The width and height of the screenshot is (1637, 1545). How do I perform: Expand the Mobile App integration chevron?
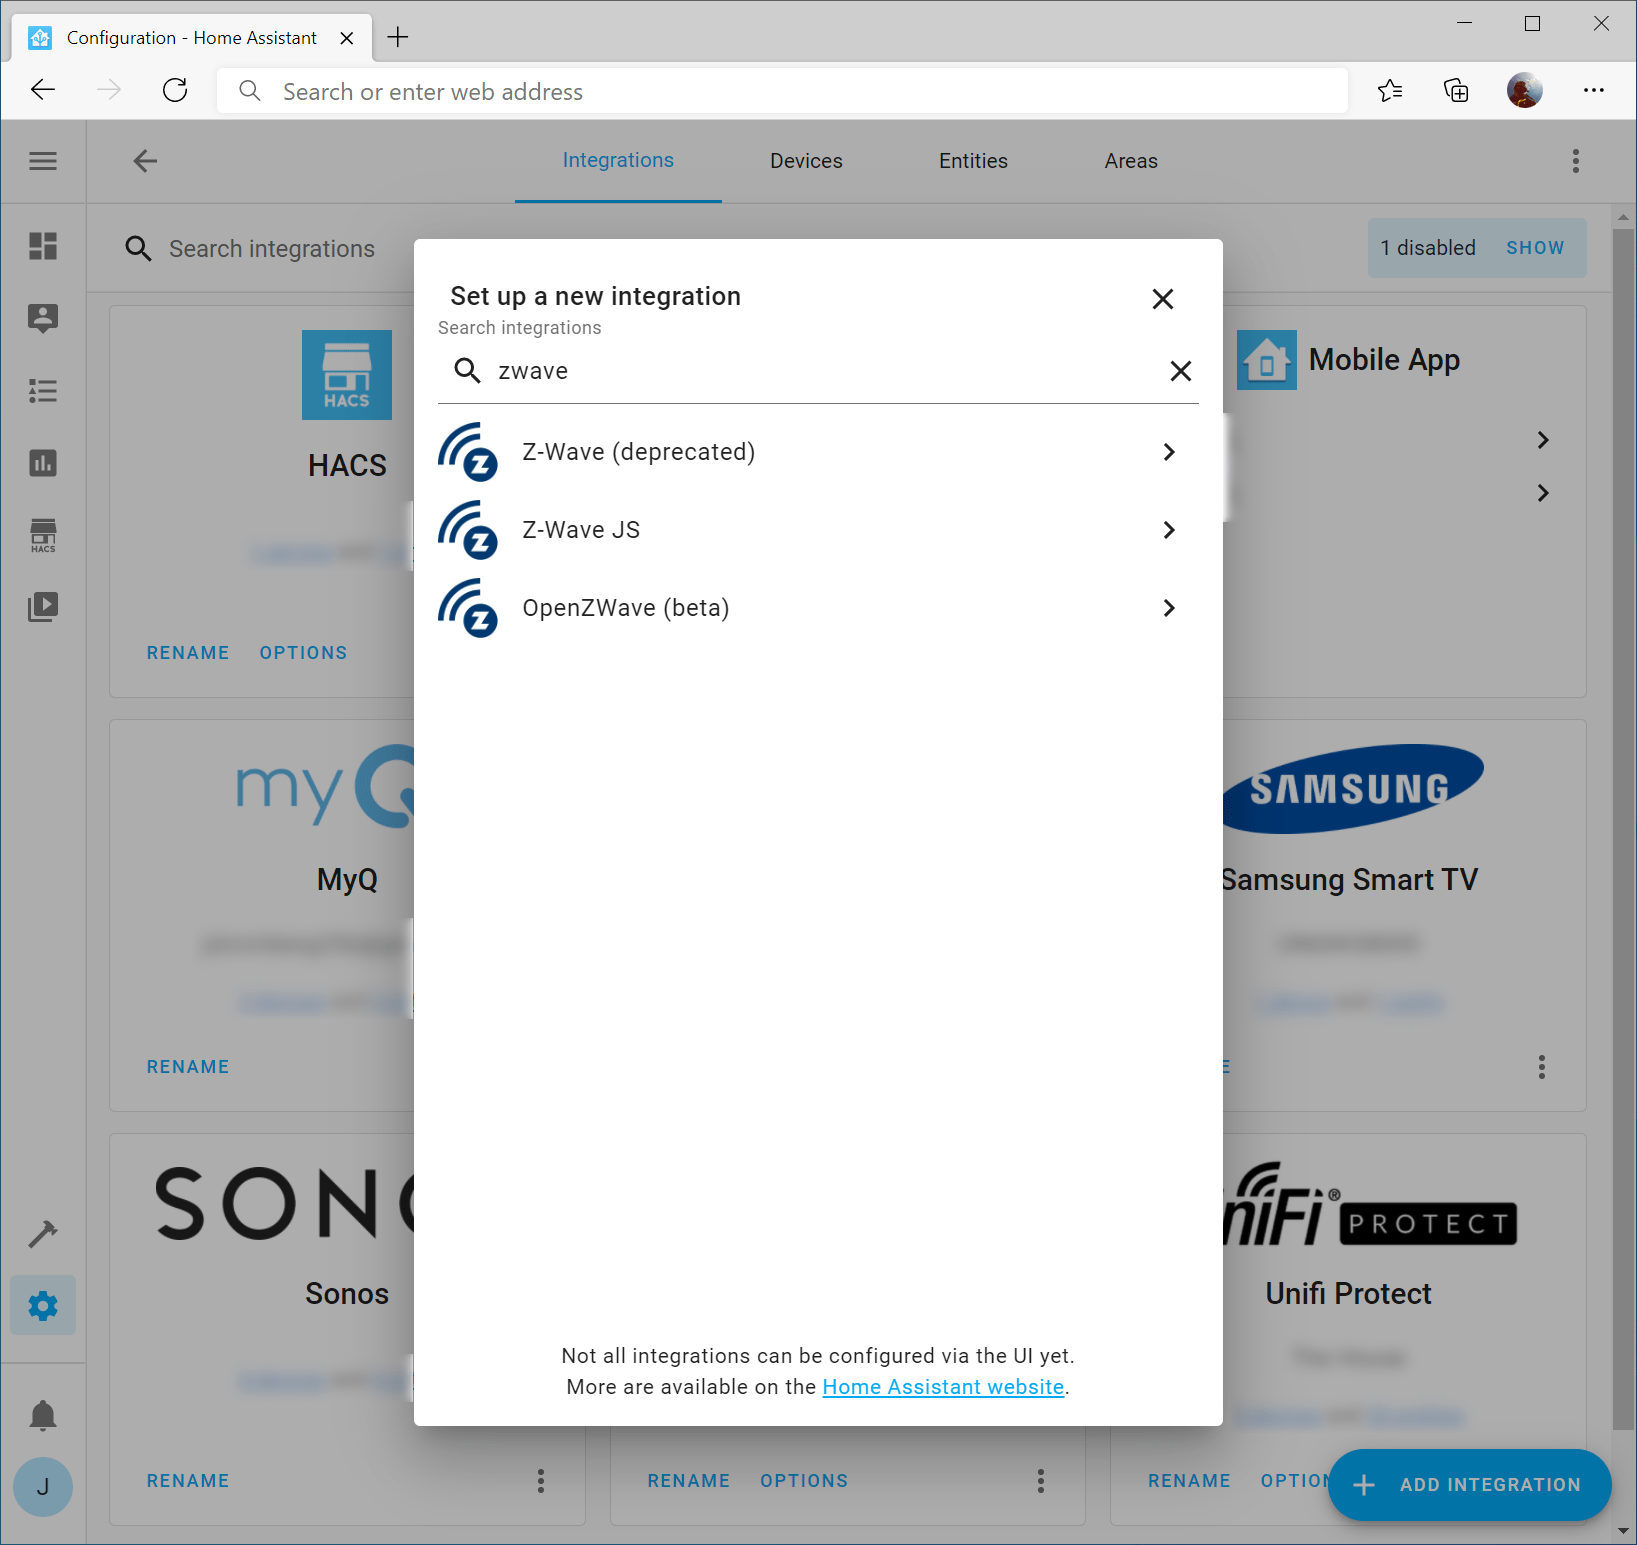point(1542,440)
